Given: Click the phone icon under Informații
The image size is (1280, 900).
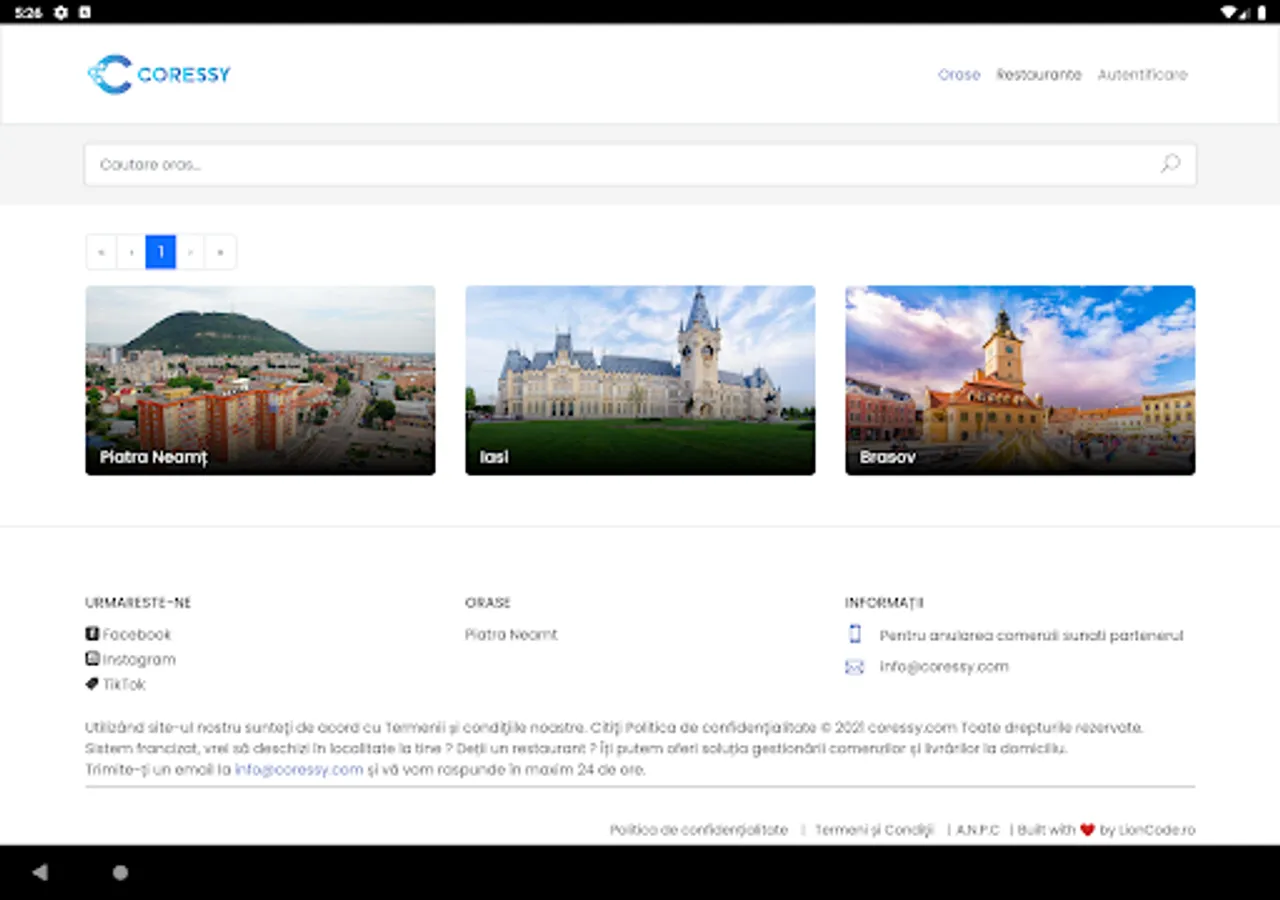Looking at the screenshot, I should point(854,634).
